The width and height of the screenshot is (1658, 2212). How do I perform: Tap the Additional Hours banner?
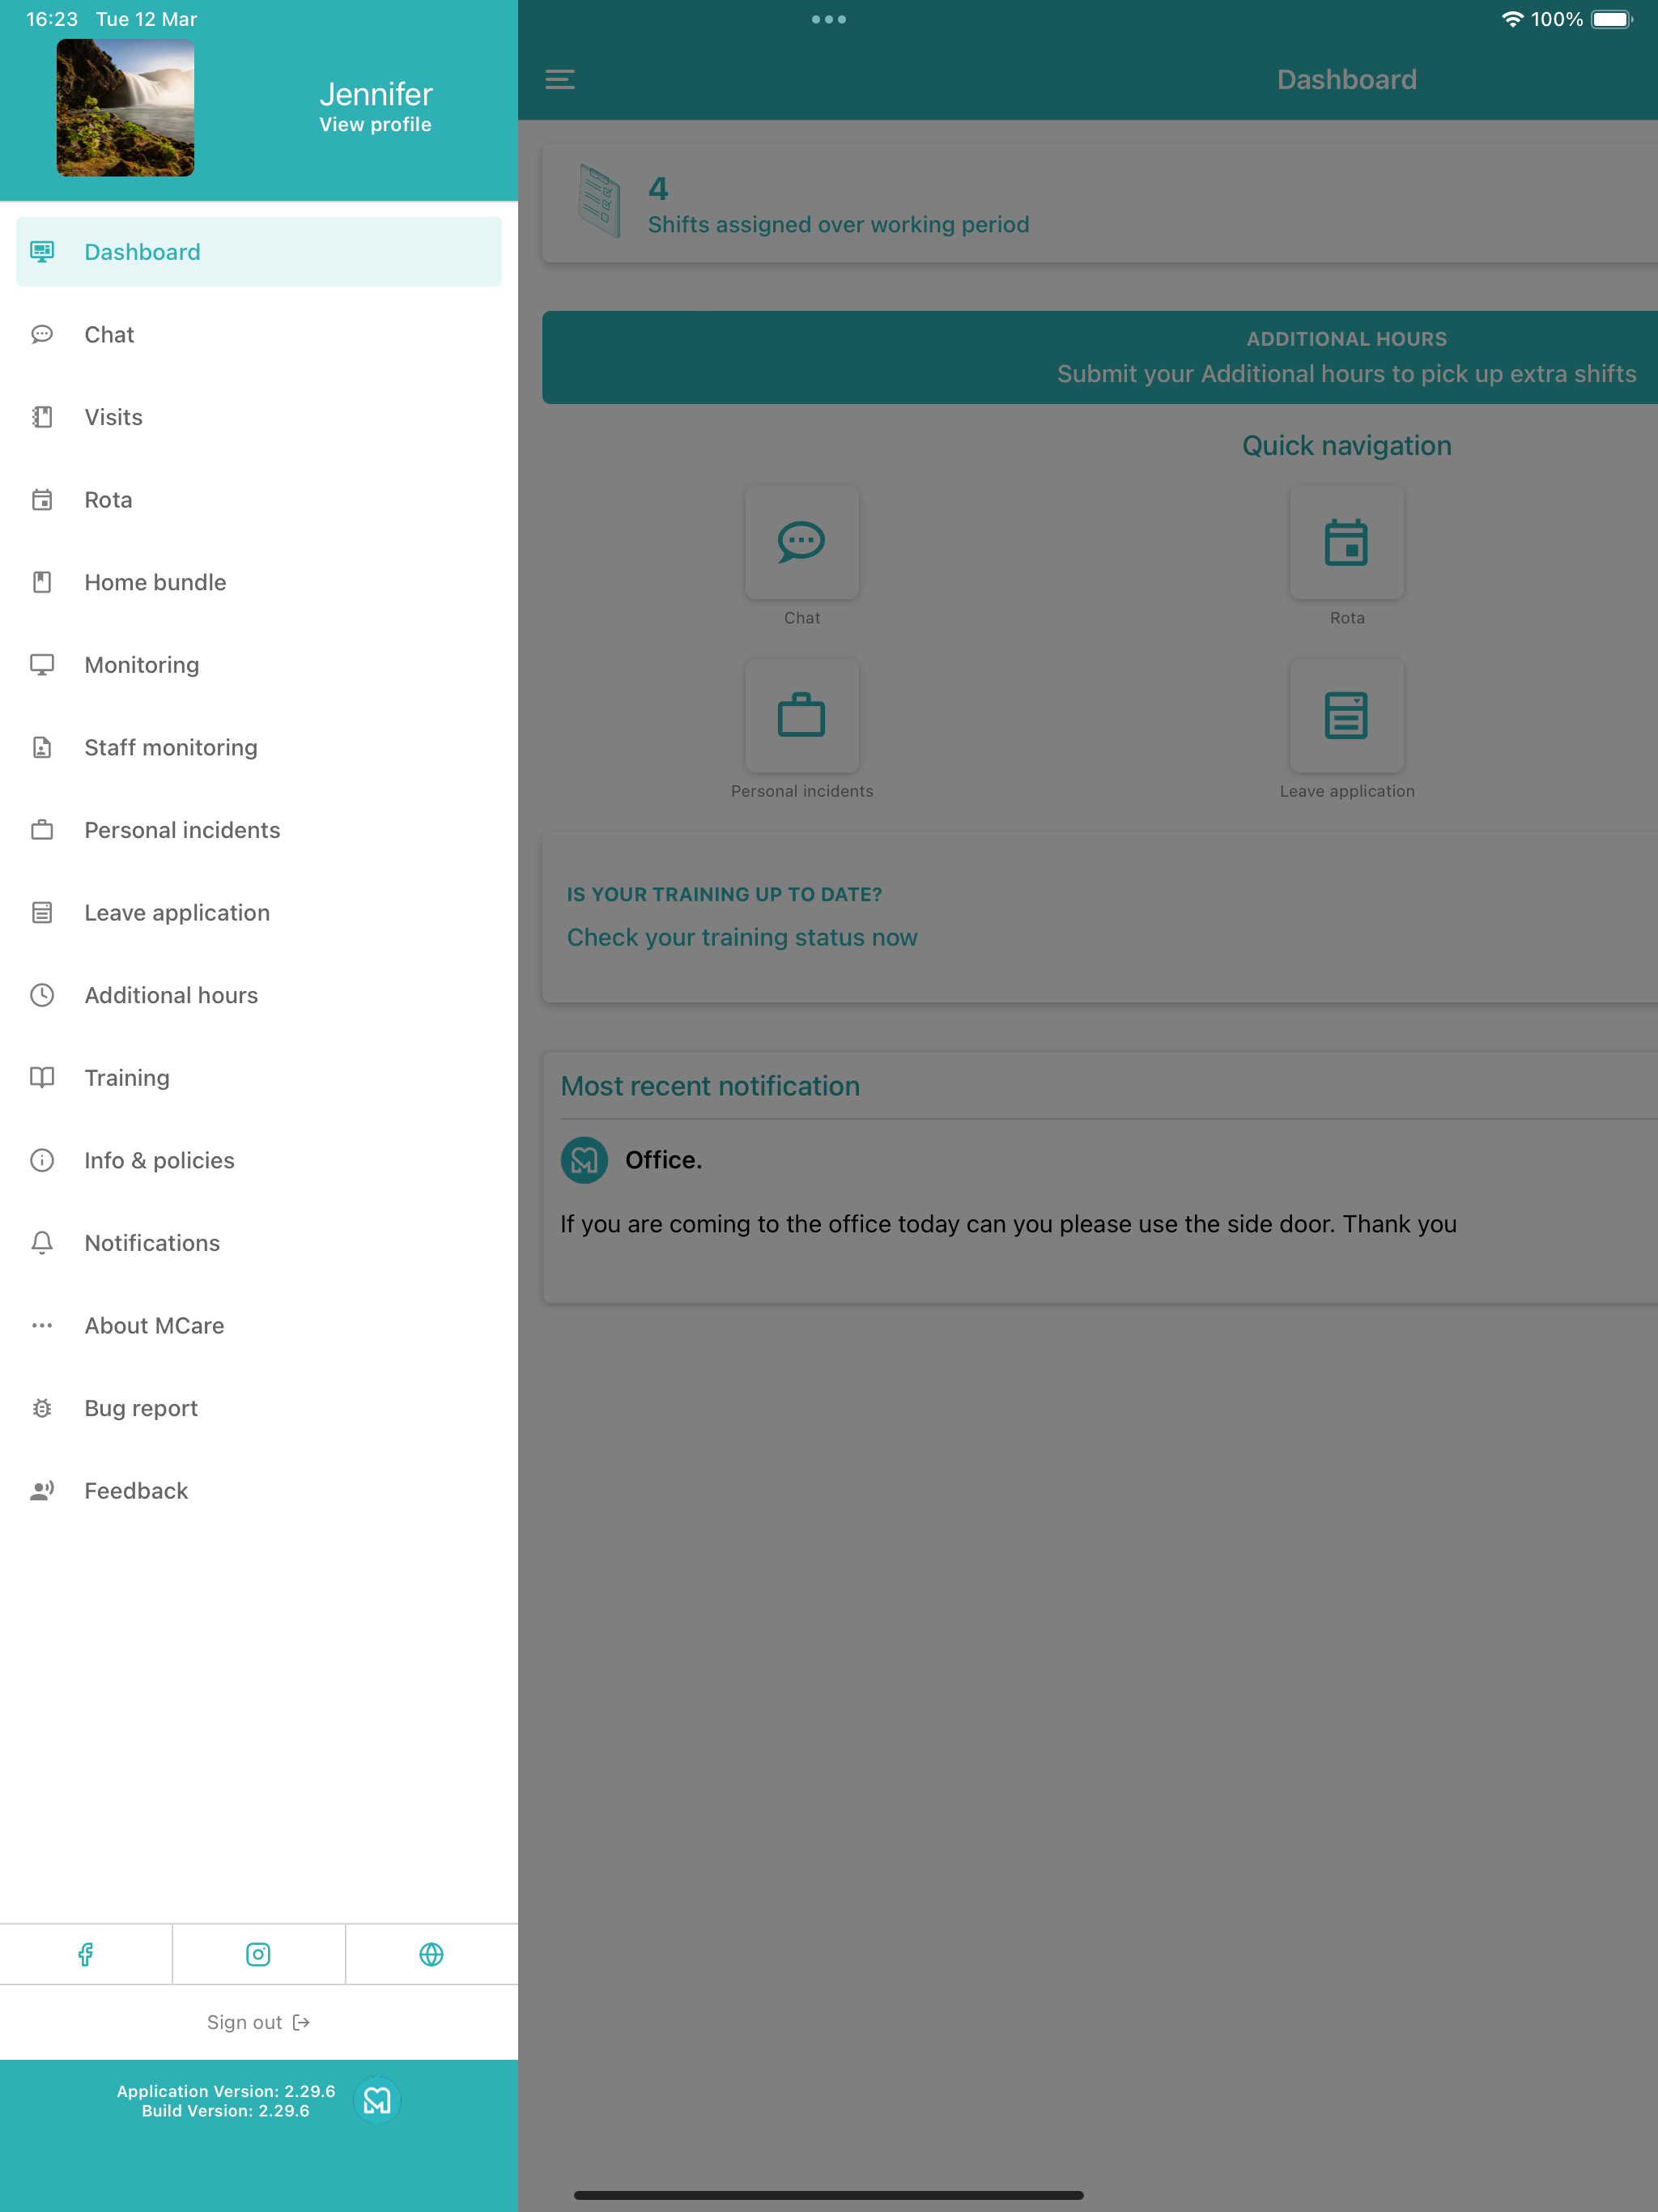(x=1100, y=357)
